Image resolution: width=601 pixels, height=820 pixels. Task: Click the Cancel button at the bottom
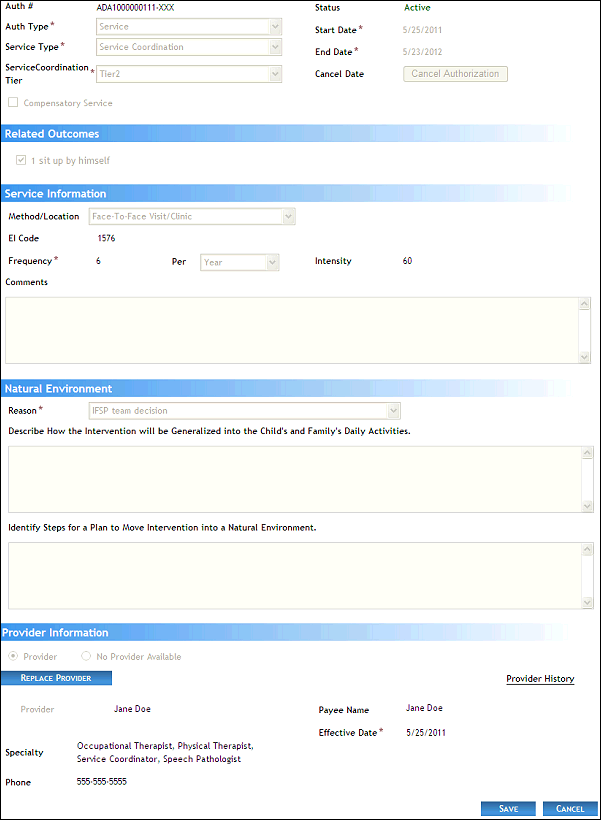click(570, 808)
